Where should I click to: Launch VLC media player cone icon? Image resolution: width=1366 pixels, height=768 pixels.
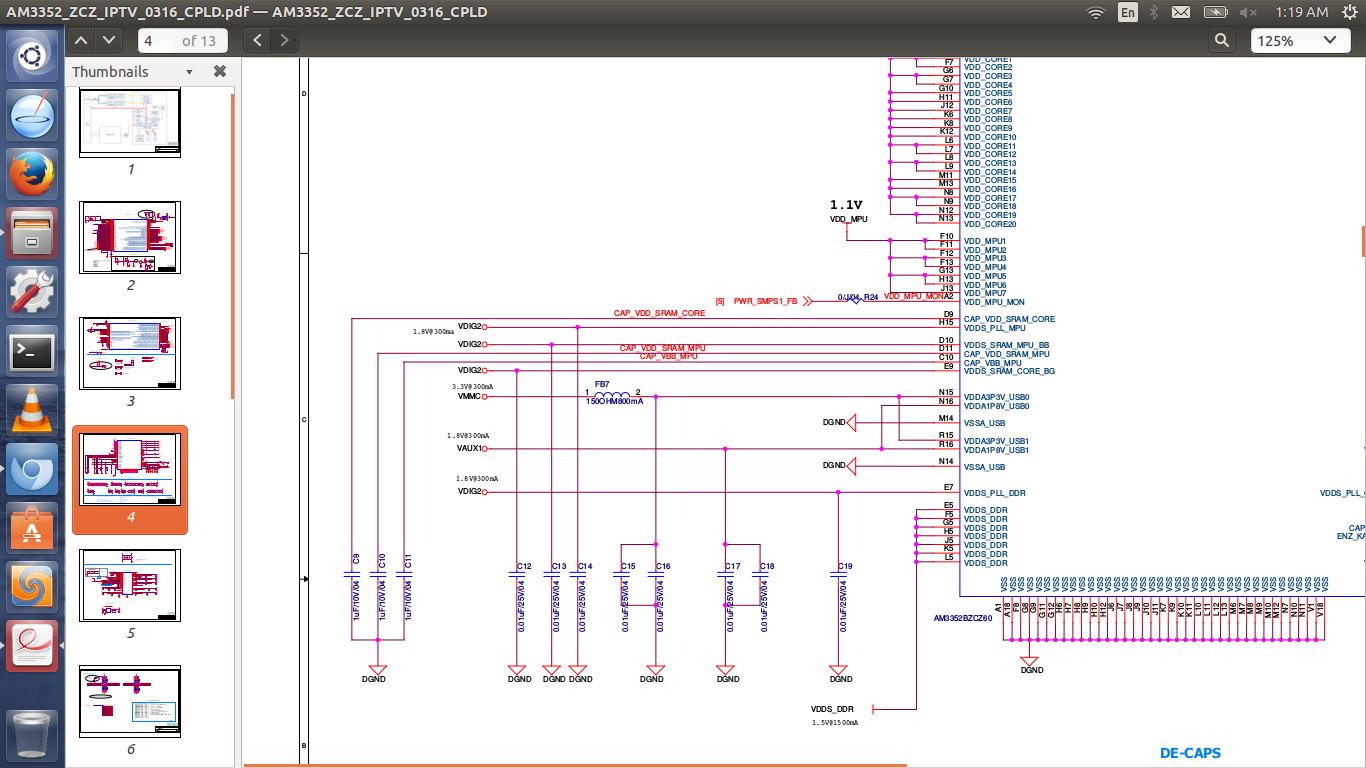pos(32,410)
